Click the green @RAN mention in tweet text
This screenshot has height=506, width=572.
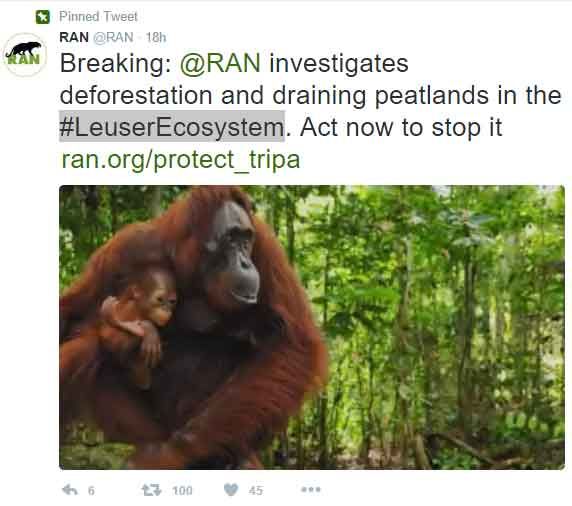click(220, 63)
